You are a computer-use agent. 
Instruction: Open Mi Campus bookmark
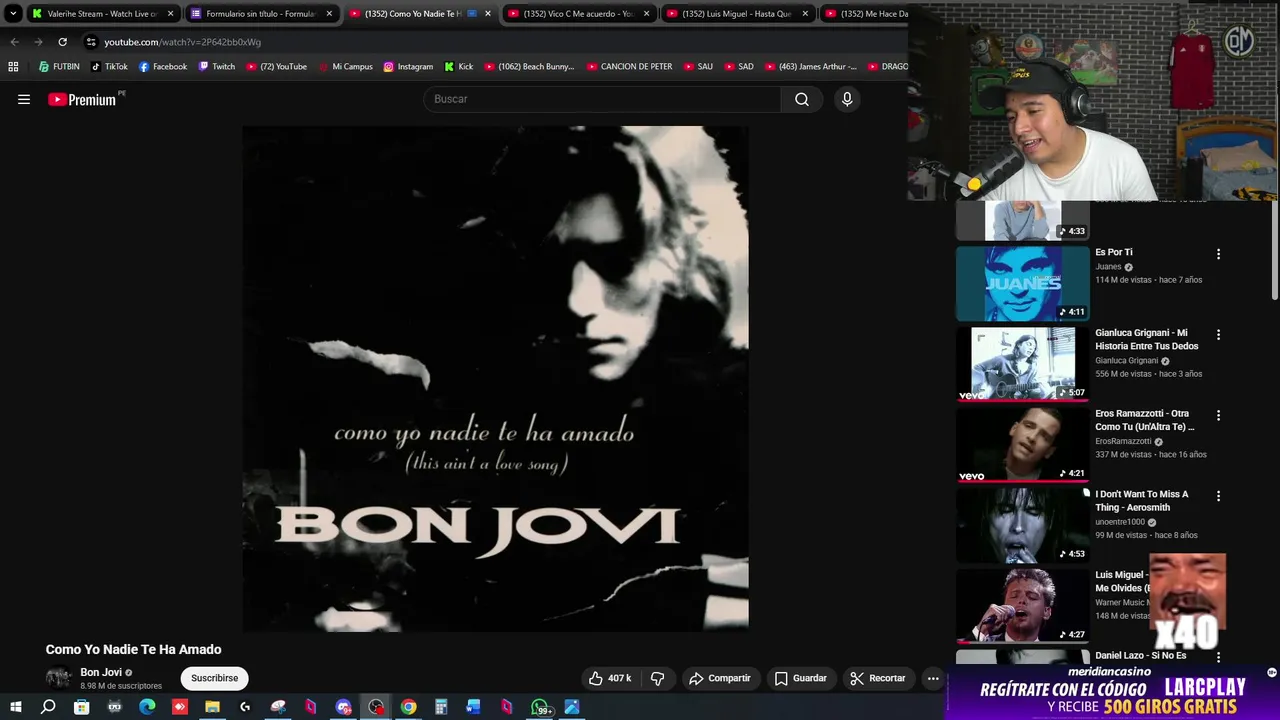point(345,67)
